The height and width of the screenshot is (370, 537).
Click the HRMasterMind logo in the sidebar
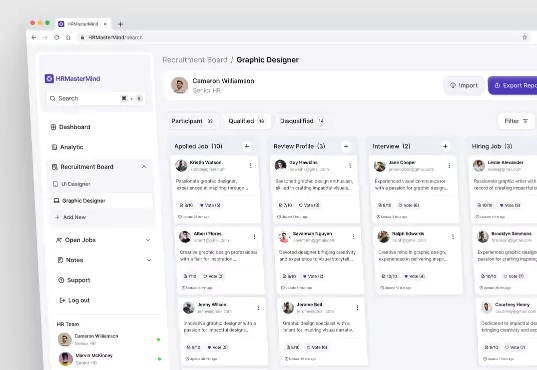point(73,78)
